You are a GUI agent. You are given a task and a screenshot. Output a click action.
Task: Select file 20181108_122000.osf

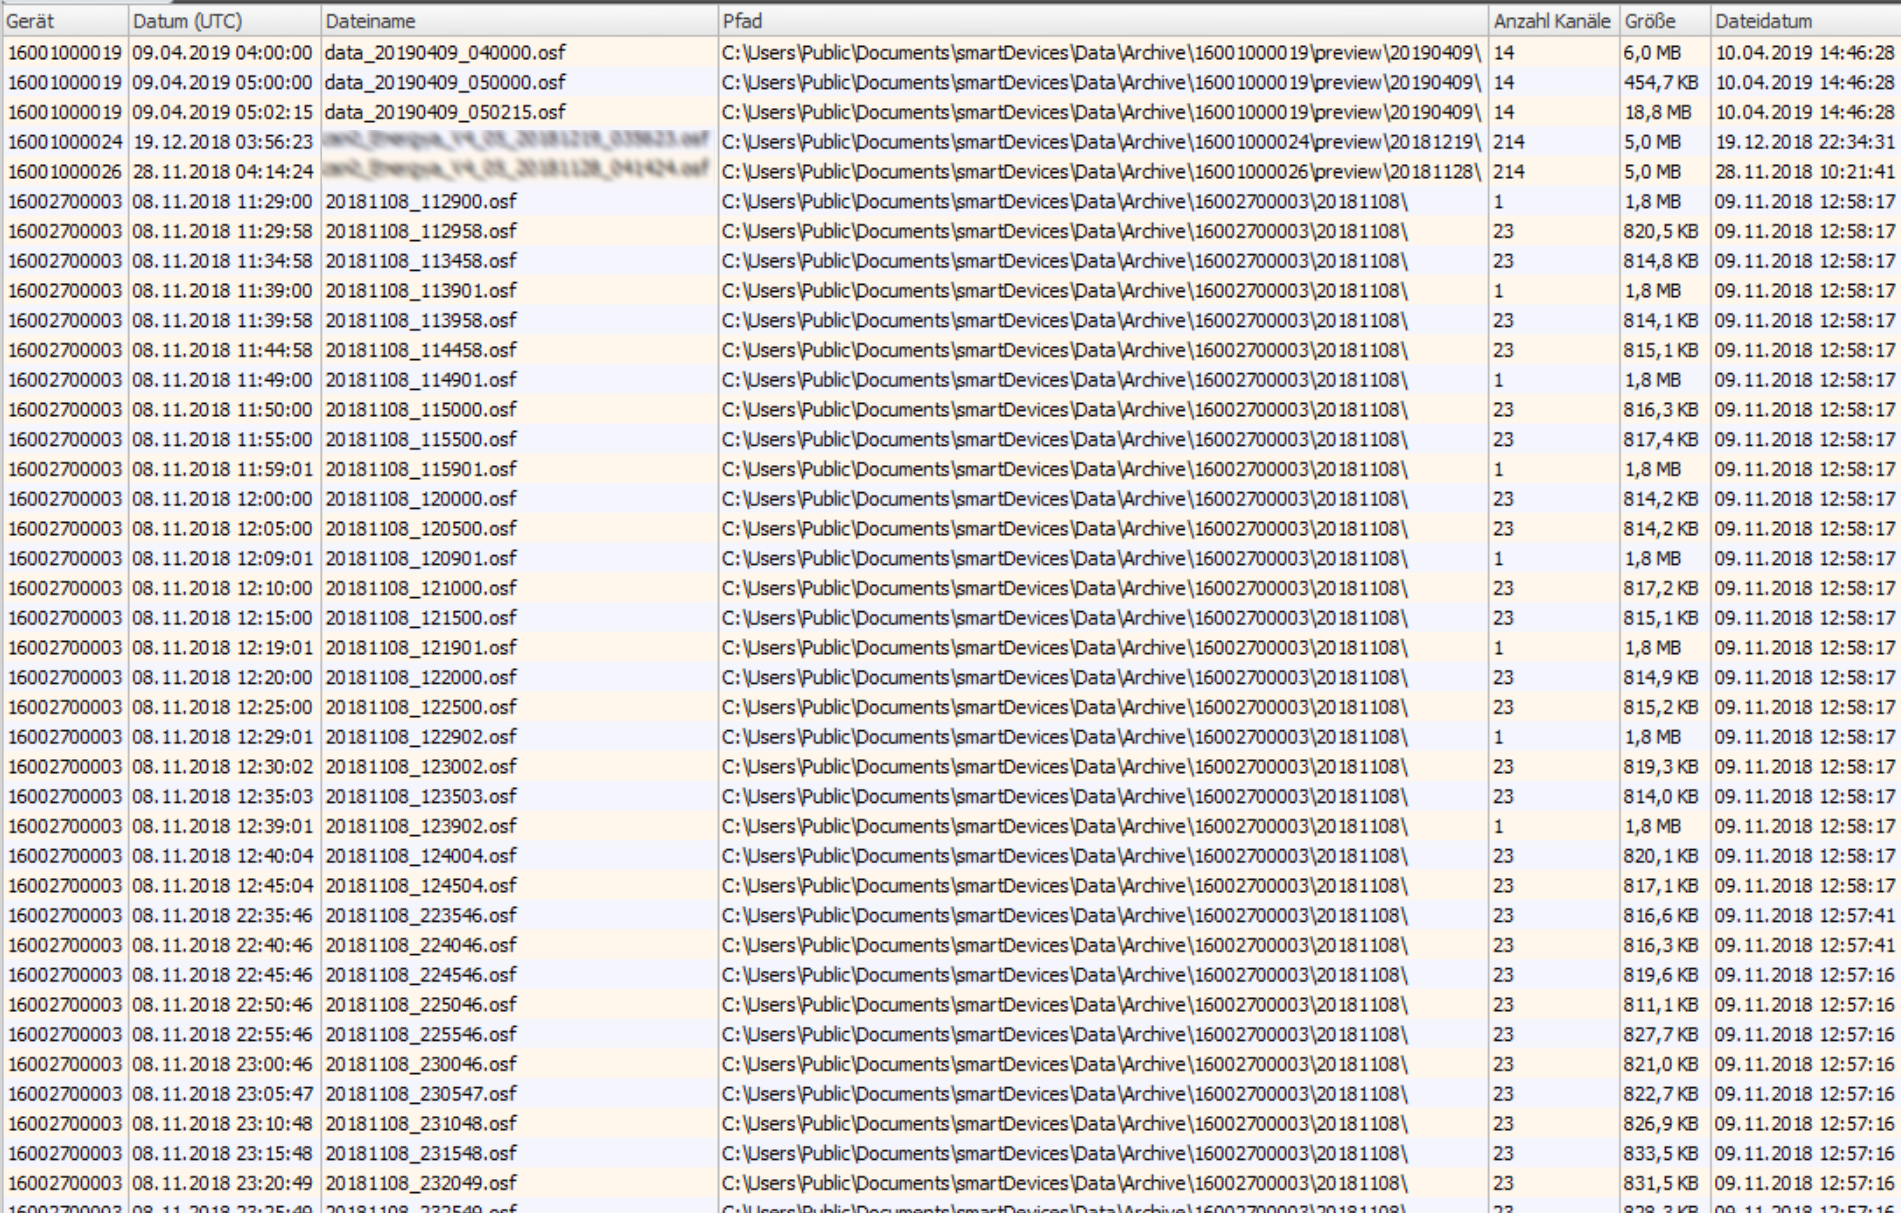[x=421, y=677]
